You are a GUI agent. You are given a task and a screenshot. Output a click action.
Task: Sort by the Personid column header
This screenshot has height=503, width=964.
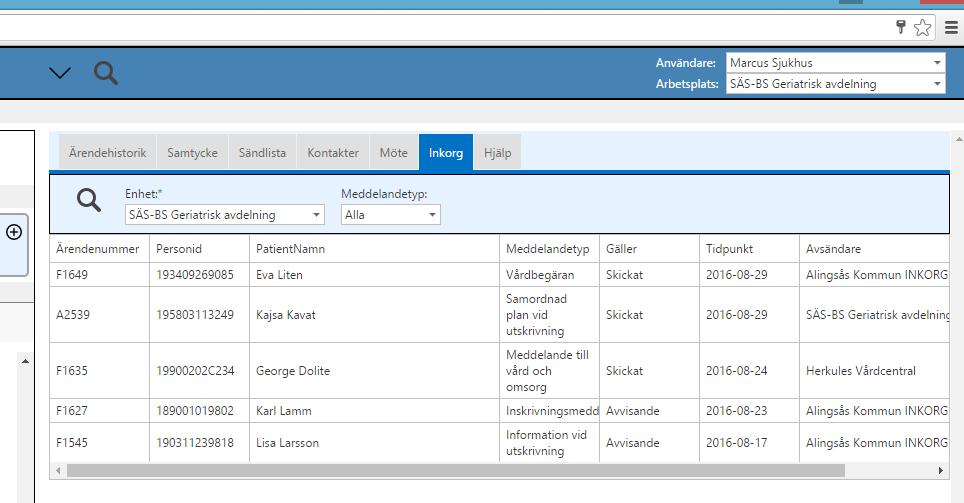tap(199, 249)
